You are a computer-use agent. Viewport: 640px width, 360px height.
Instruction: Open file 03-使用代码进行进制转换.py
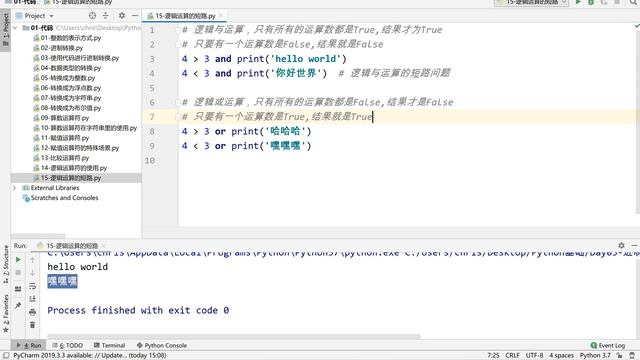[x=76, y=58]
